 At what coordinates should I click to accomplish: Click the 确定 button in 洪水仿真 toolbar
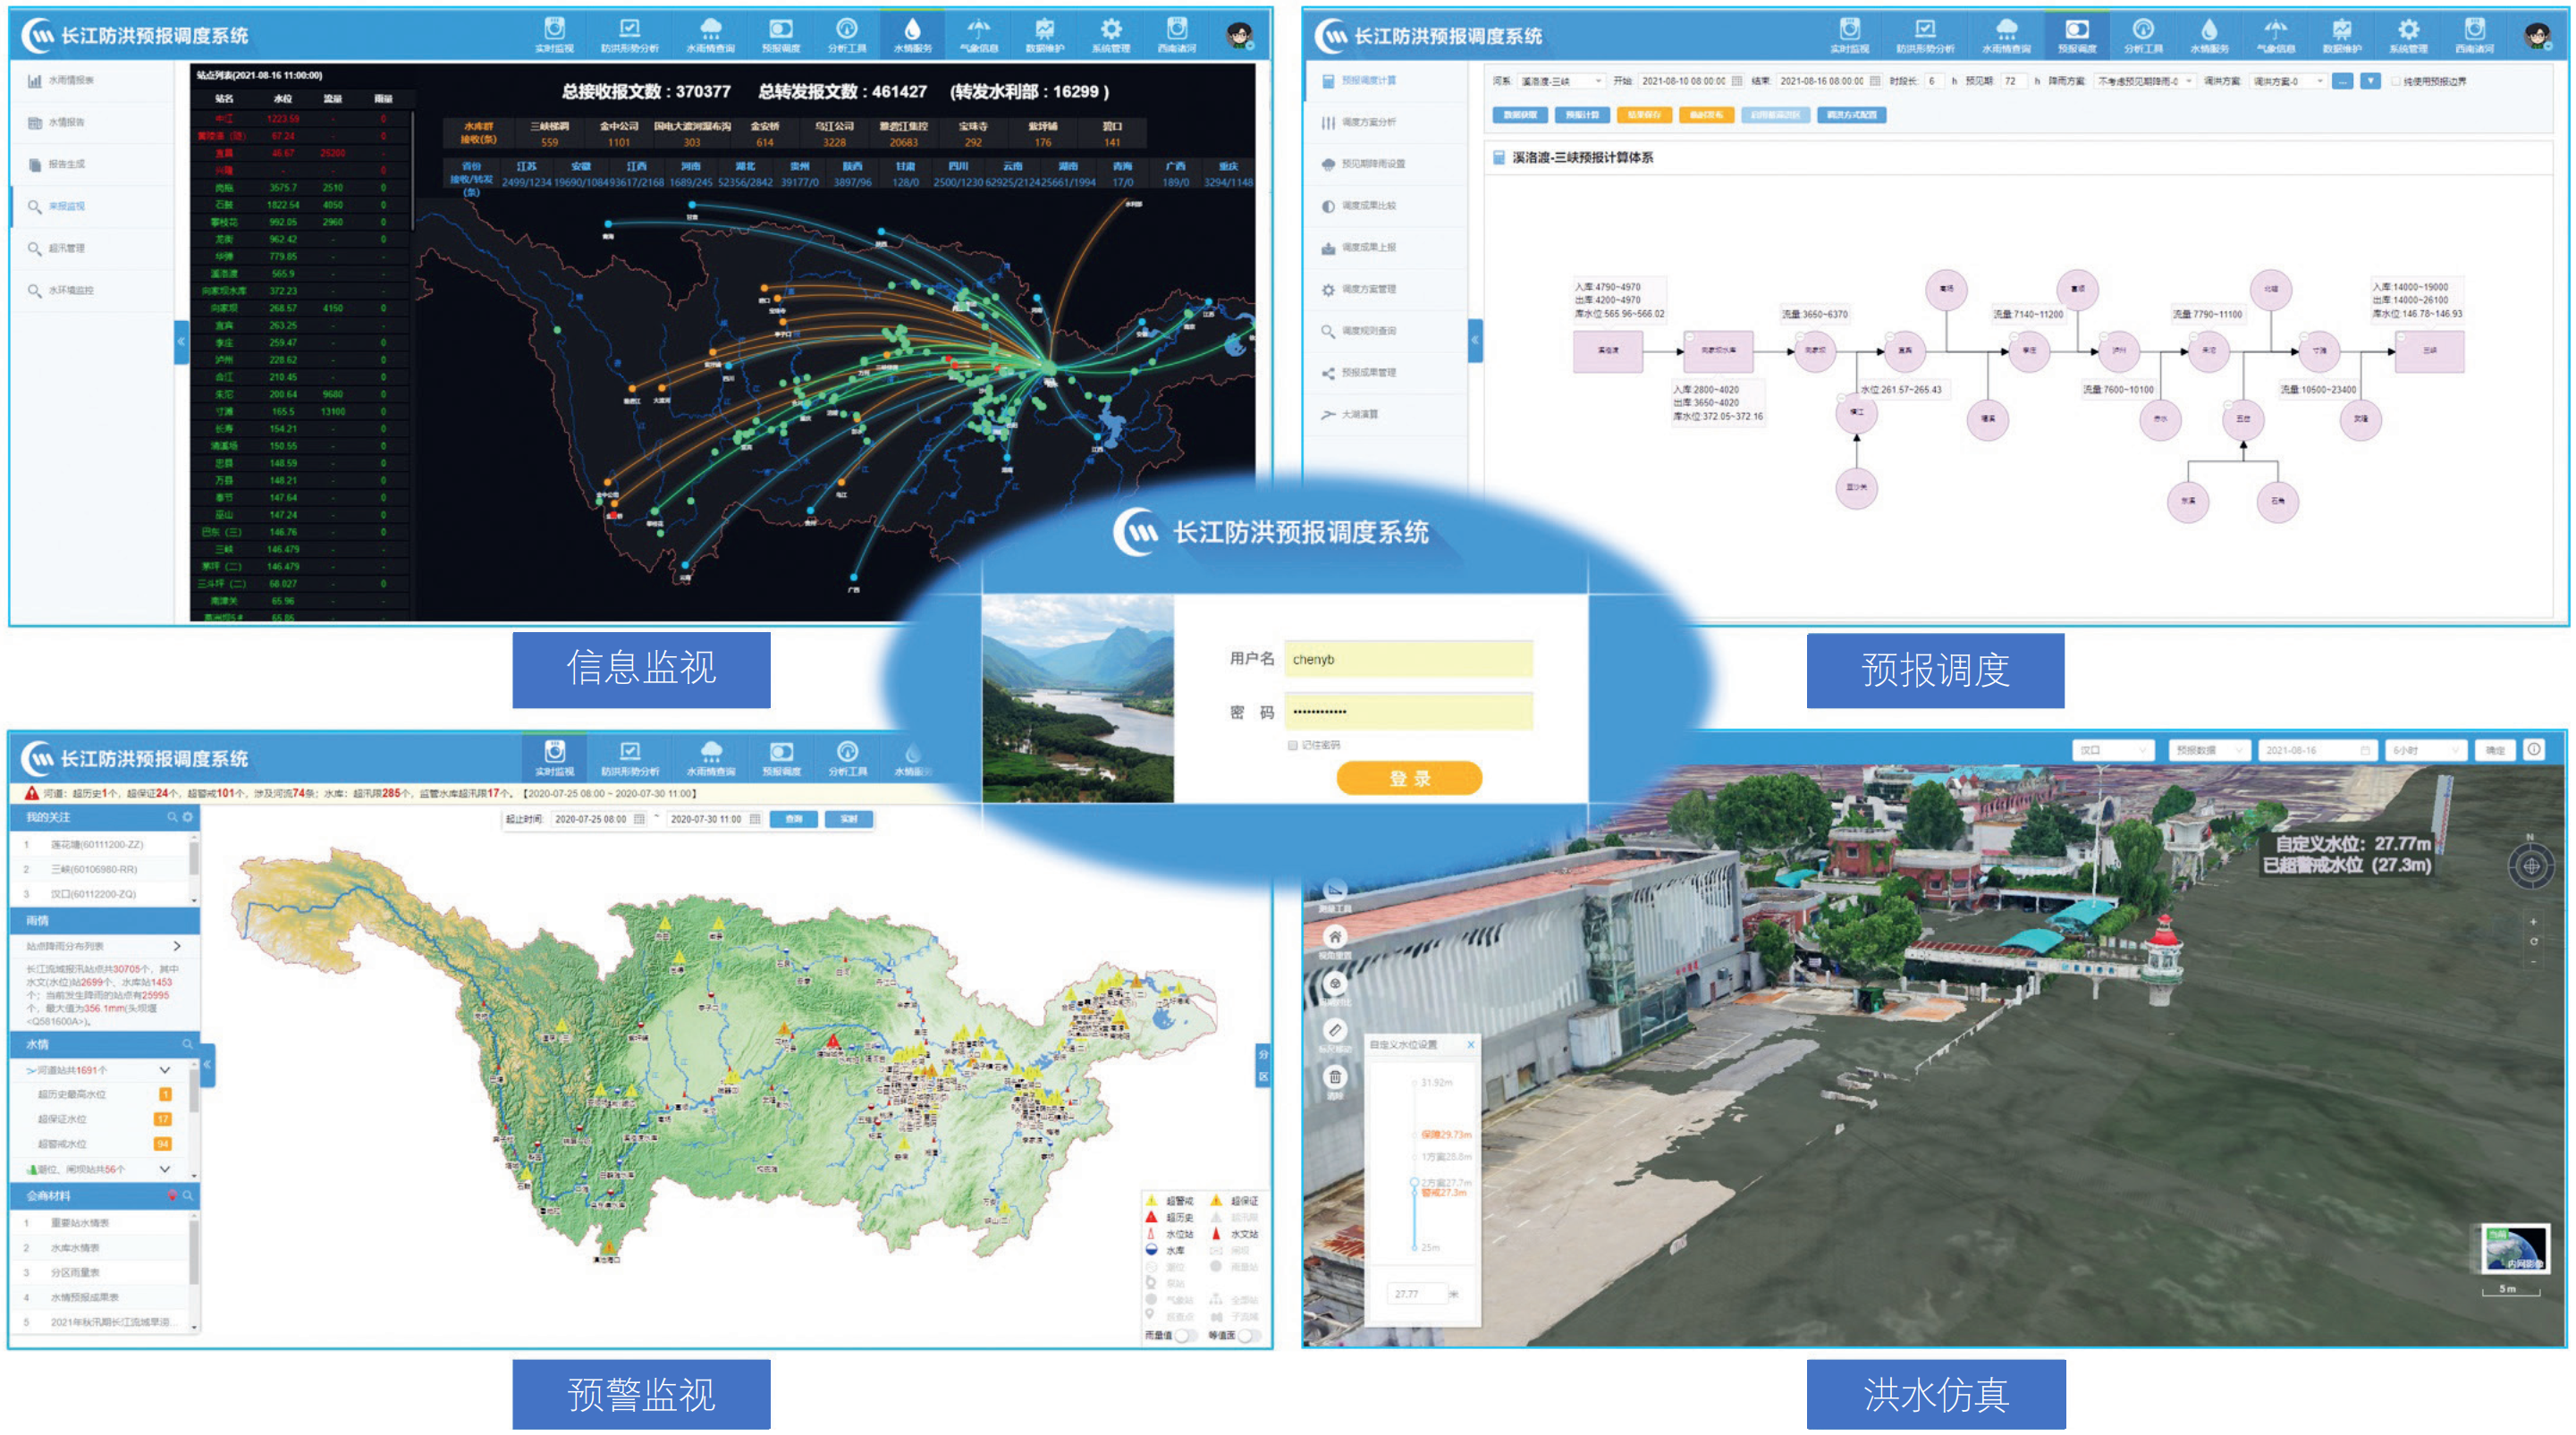click(x=2494, y=750)
